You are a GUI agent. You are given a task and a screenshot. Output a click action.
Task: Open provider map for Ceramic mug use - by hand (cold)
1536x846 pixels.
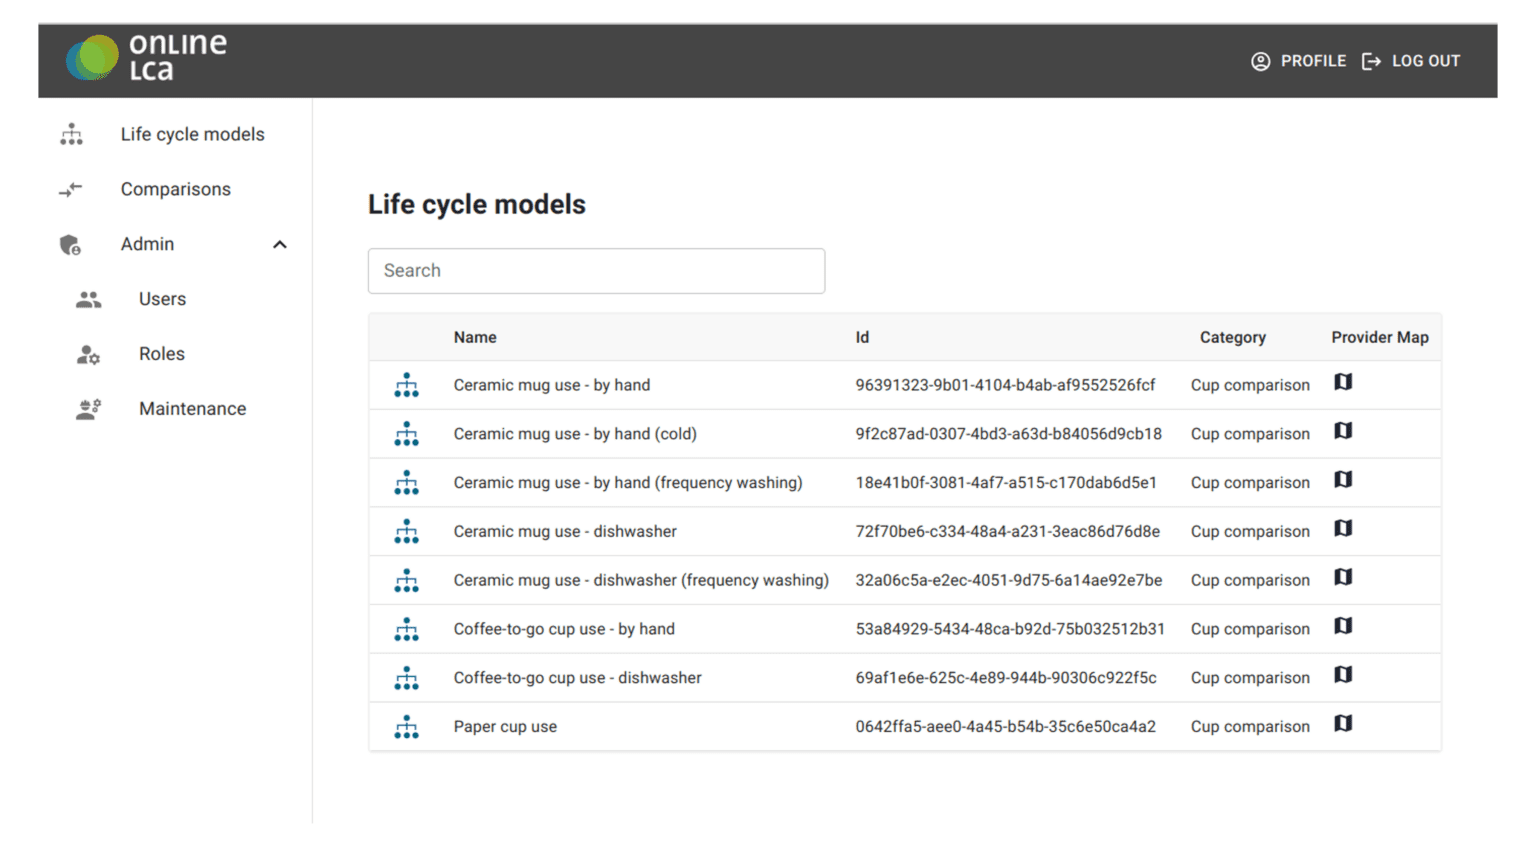coord(1343,431)
